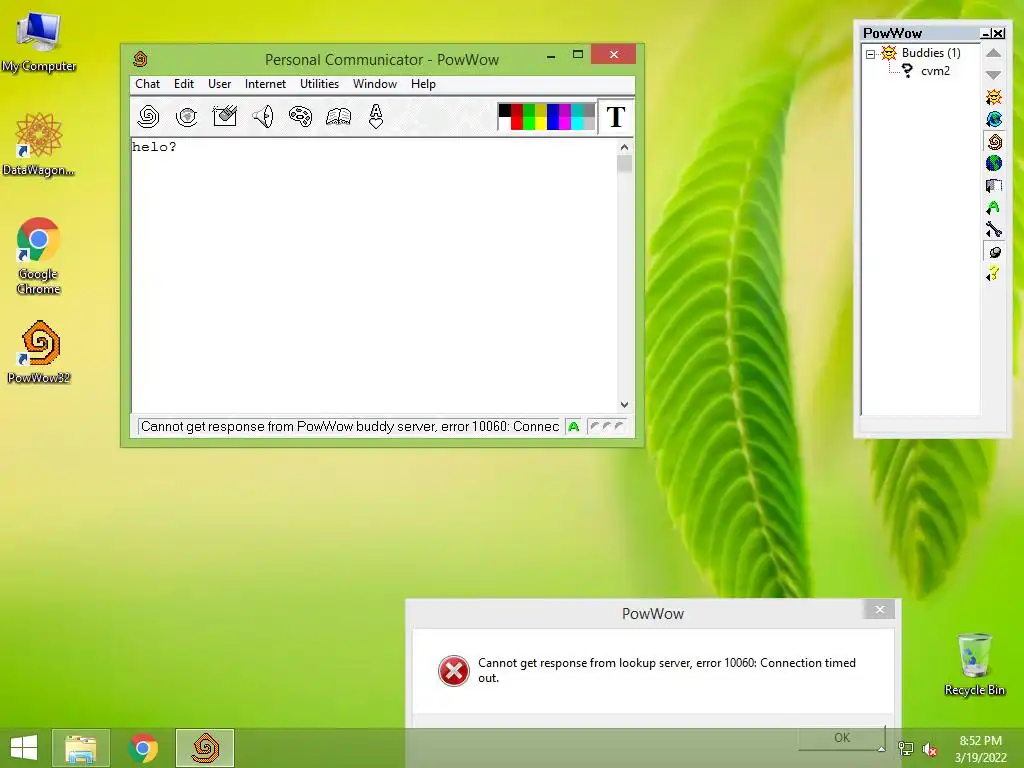Viewport: 1024px width, 768px height.
Task: Click the spiral PowWow connect toolbar icon
Action: coord(148,116)
